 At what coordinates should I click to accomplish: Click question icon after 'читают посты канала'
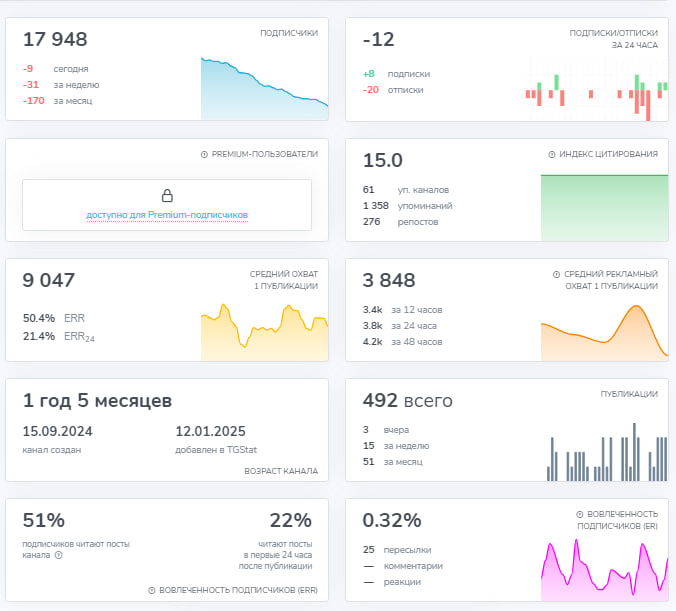59,555
